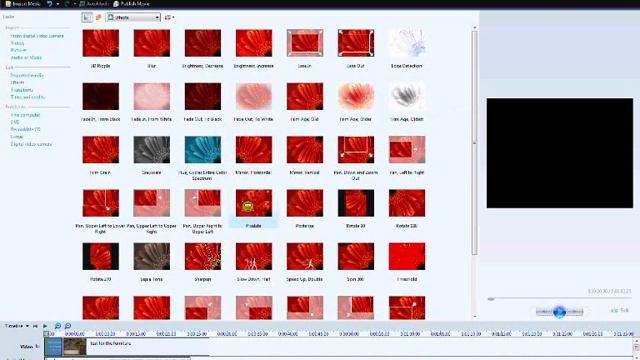Image resolution: width=640 pixels, height=360 pixels.
Task: Publish to Digital video camera
Action: tap(31, 144)
